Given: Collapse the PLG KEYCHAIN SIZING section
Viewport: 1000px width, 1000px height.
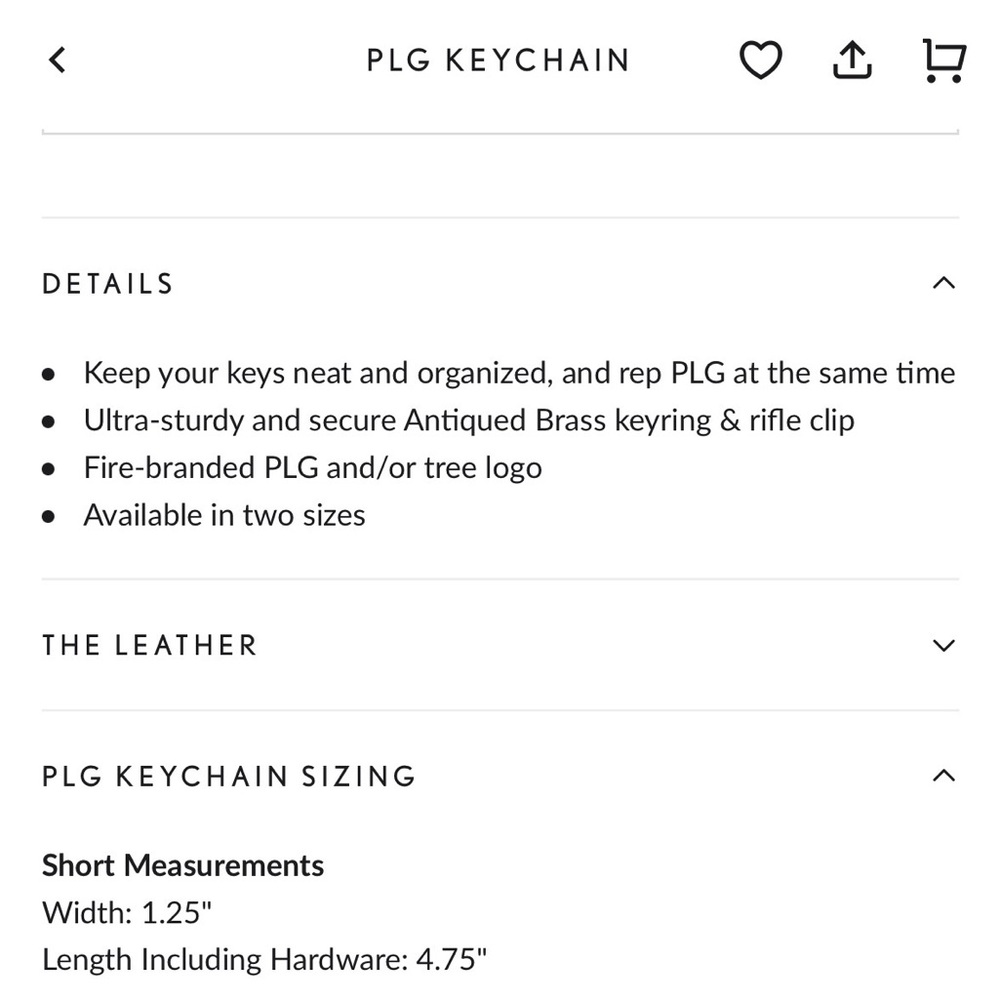Looking at the screenshot, I should point(943,775).
